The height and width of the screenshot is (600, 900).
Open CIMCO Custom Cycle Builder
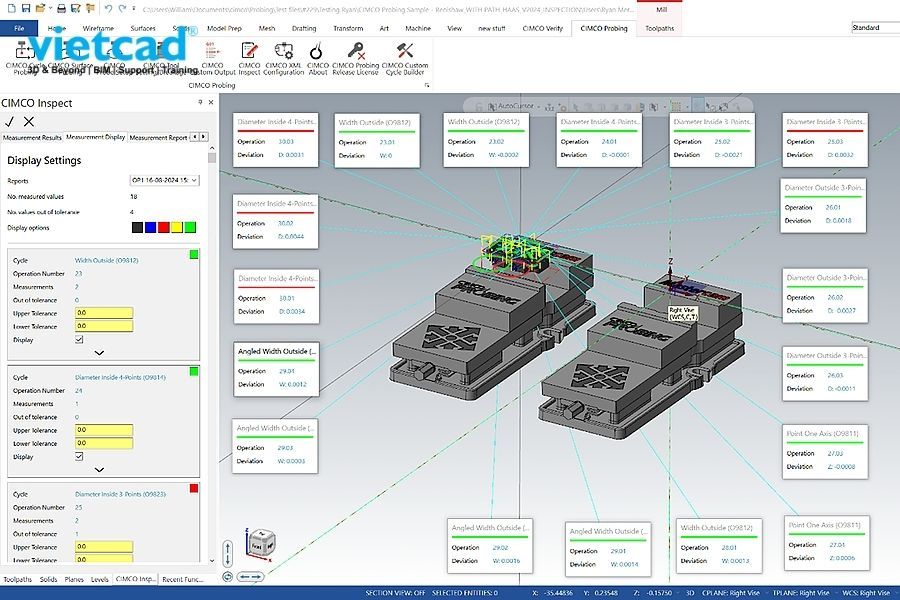tap(405, 59)
